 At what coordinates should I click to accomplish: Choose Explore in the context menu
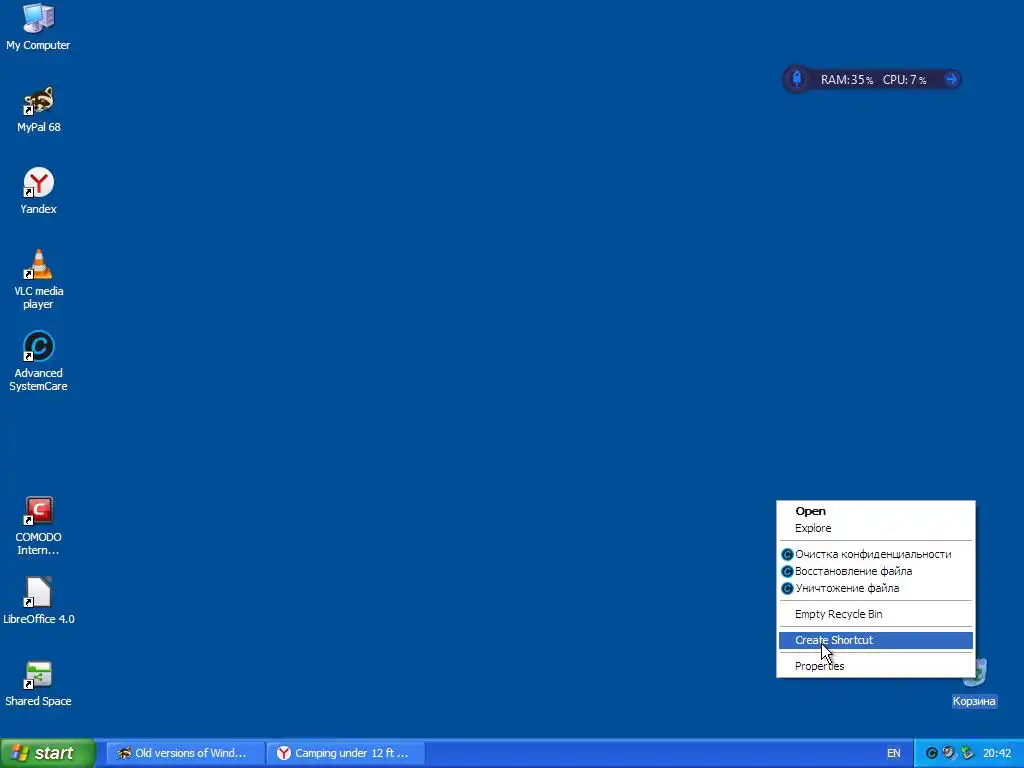(x=875, y=528)
